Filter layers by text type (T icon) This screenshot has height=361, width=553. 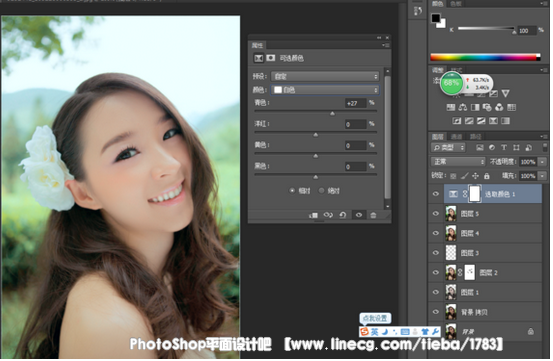coord(504,147)
